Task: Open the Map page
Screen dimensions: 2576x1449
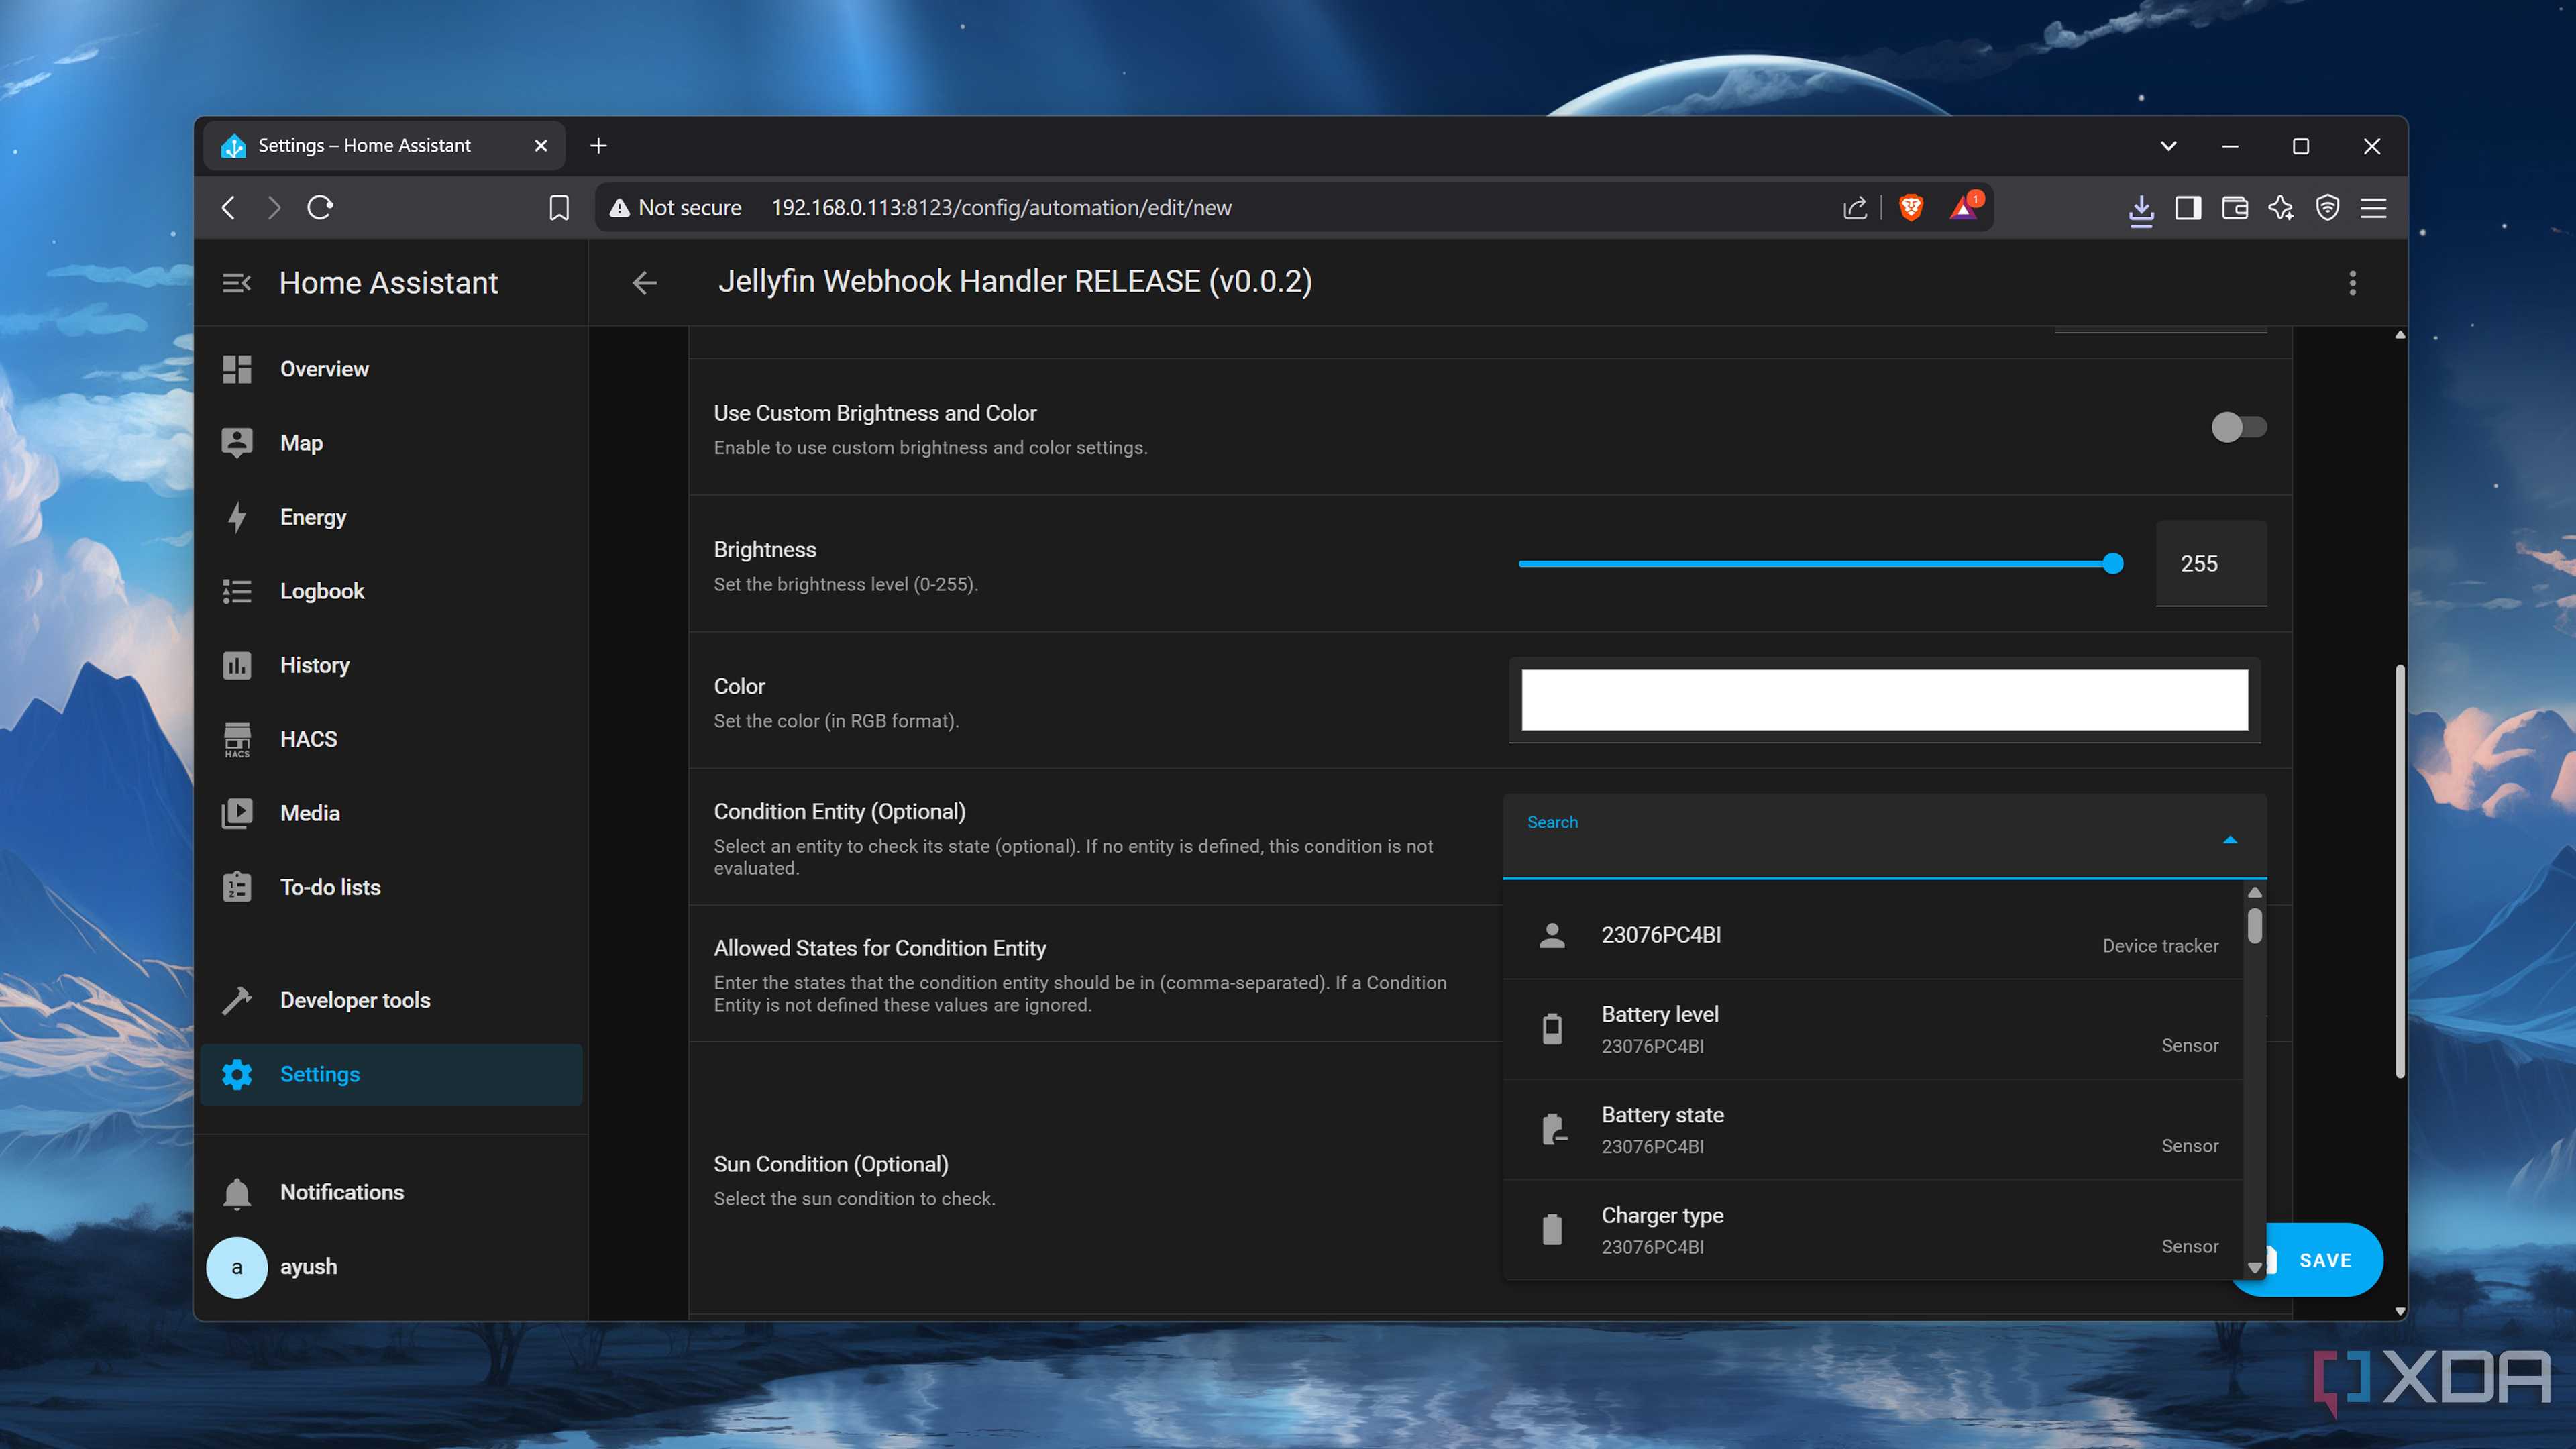Action: (x=391, y=443)
